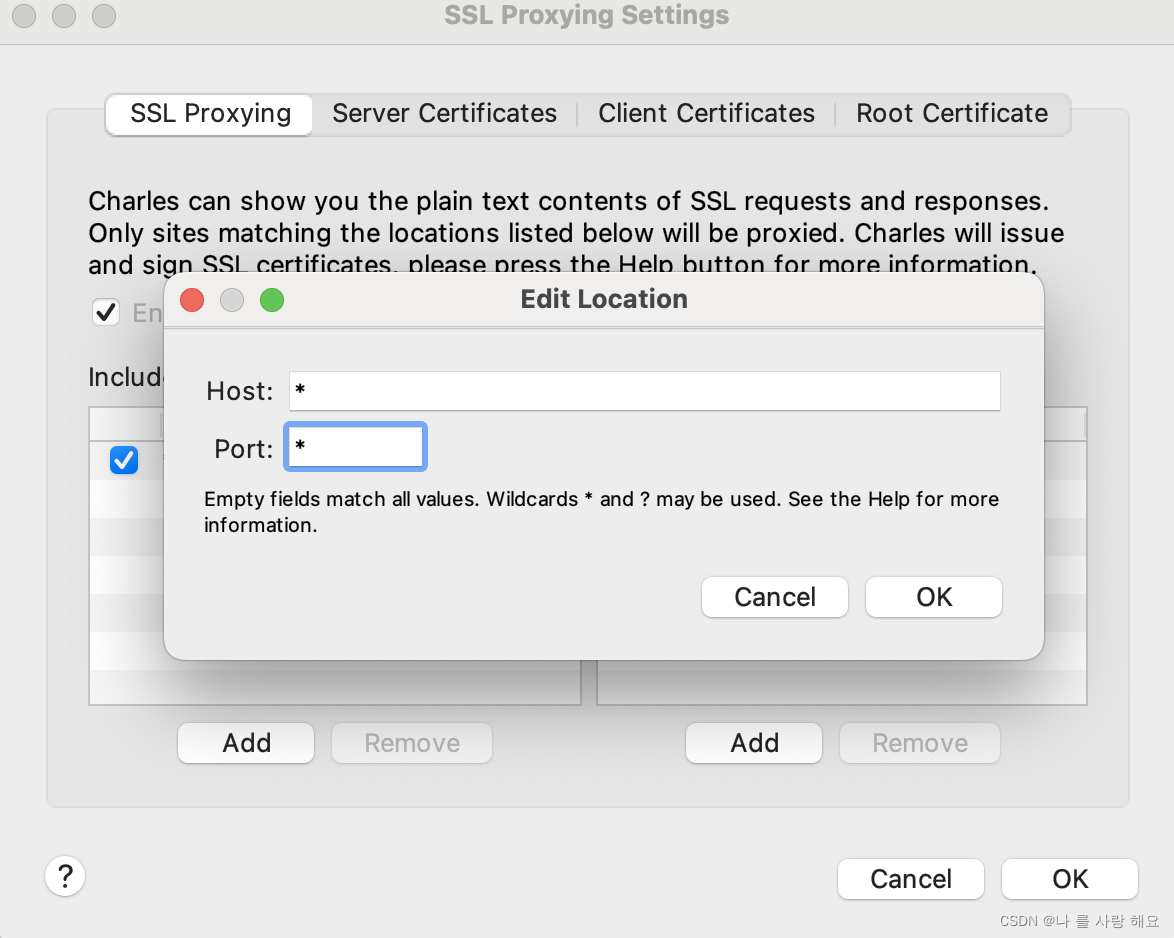Click the Host input field
The width and height of the screenshot is (1174, 938).
pyautogui.click(x=645, y=391)
